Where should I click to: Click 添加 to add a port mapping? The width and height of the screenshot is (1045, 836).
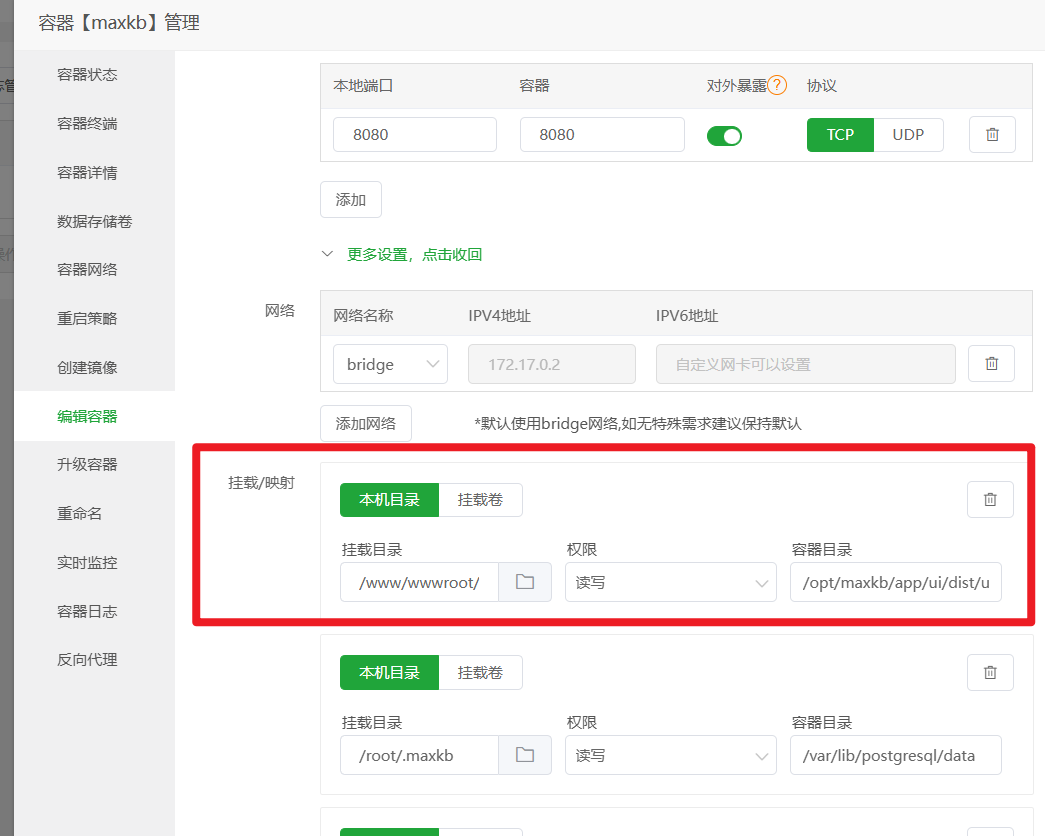350,199
